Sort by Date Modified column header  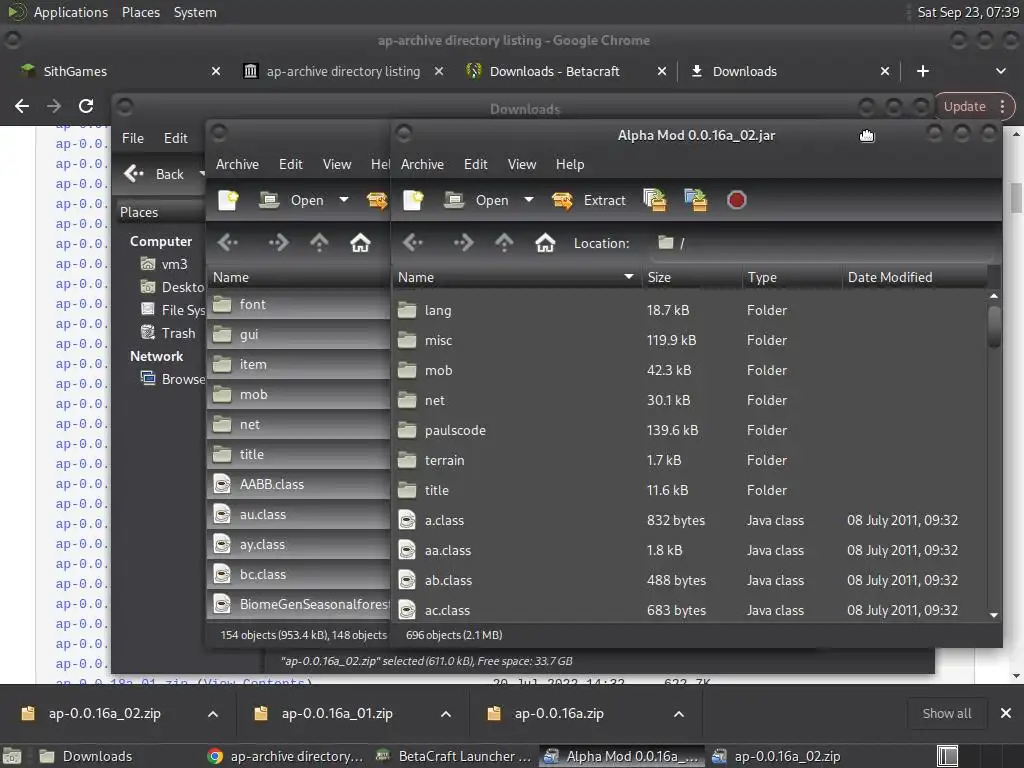click(914, 278)
